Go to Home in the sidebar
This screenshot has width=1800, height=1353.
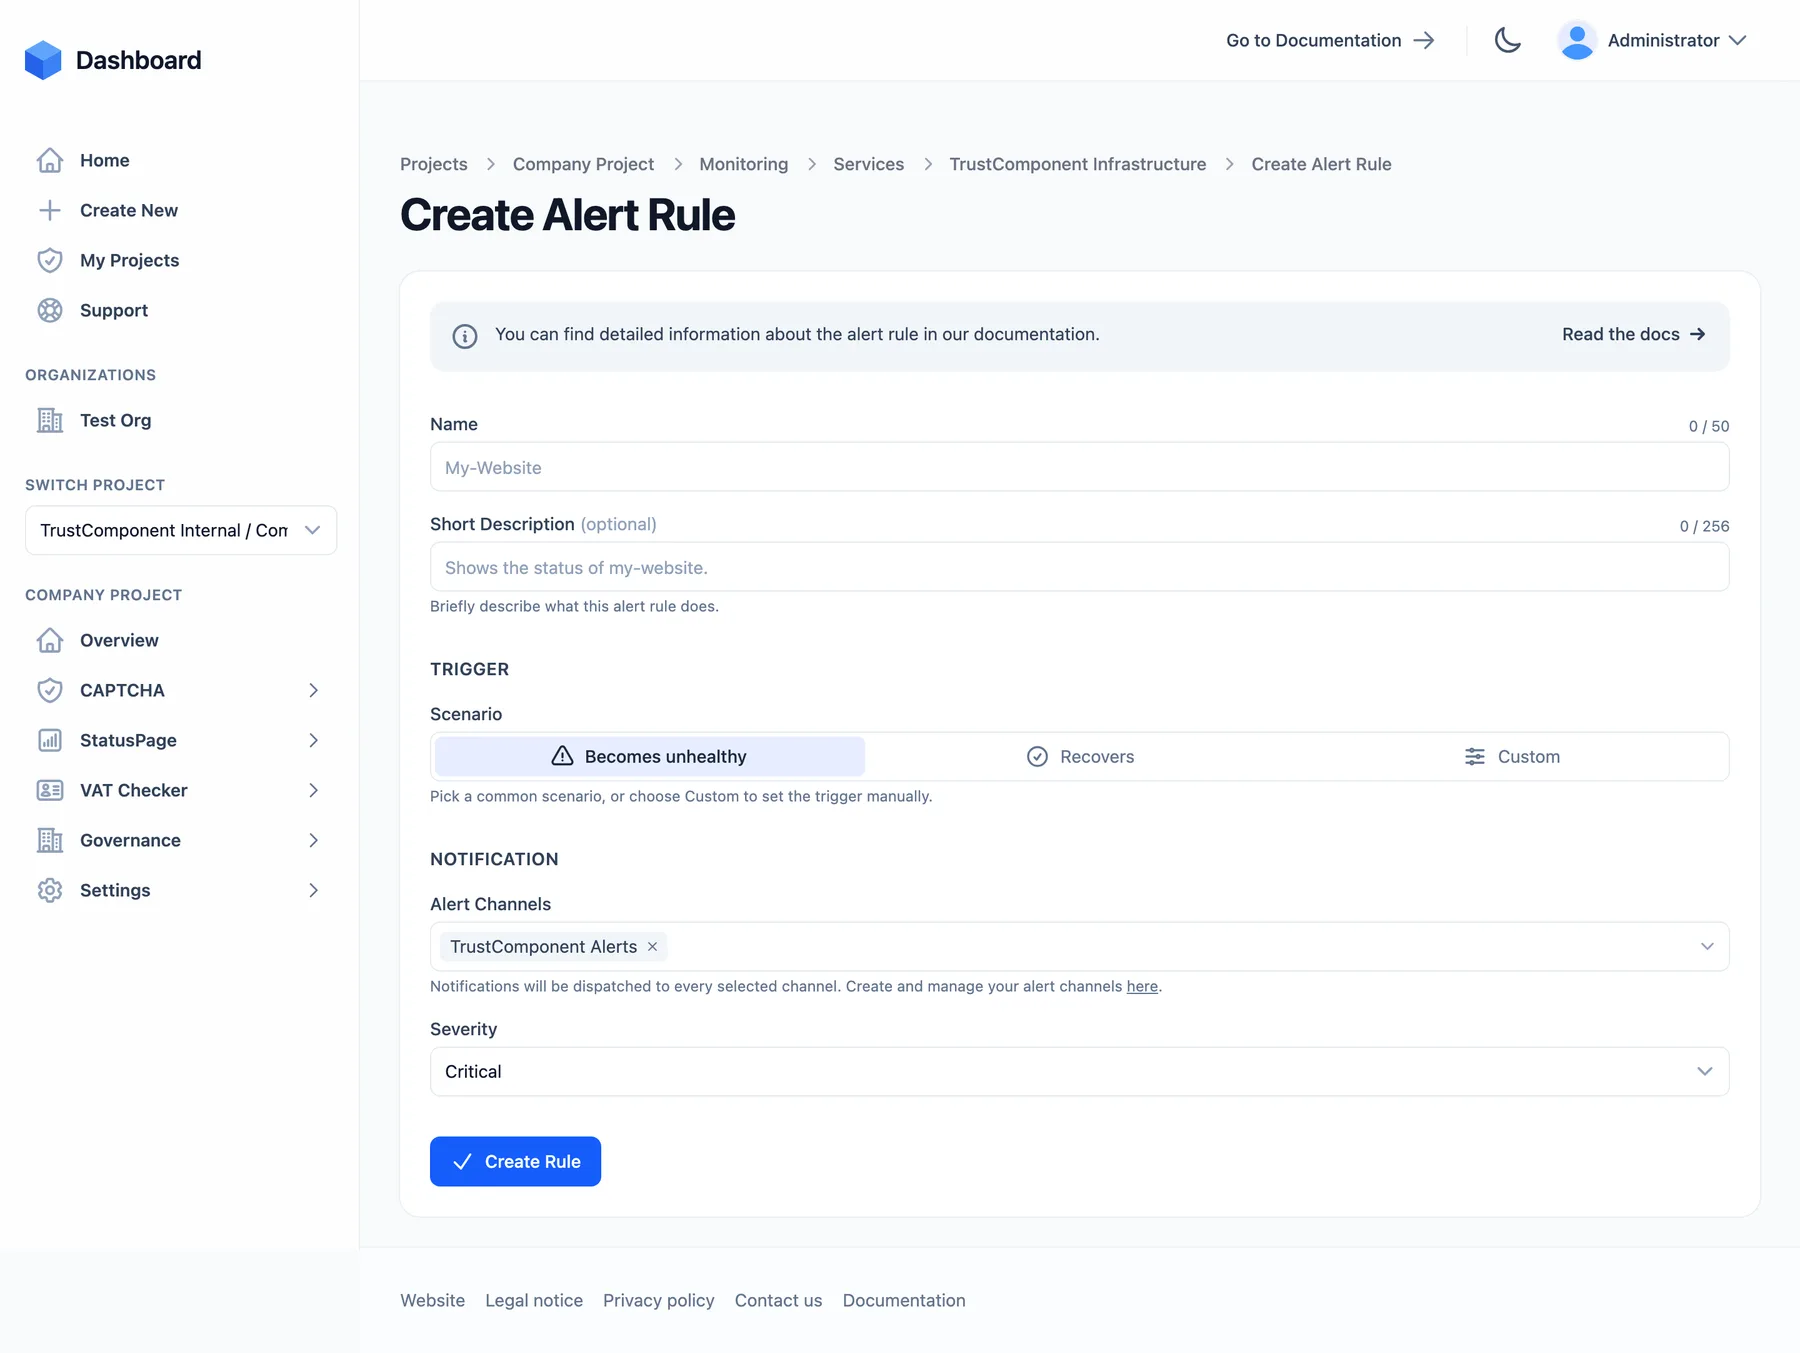[x=105, y=160]
